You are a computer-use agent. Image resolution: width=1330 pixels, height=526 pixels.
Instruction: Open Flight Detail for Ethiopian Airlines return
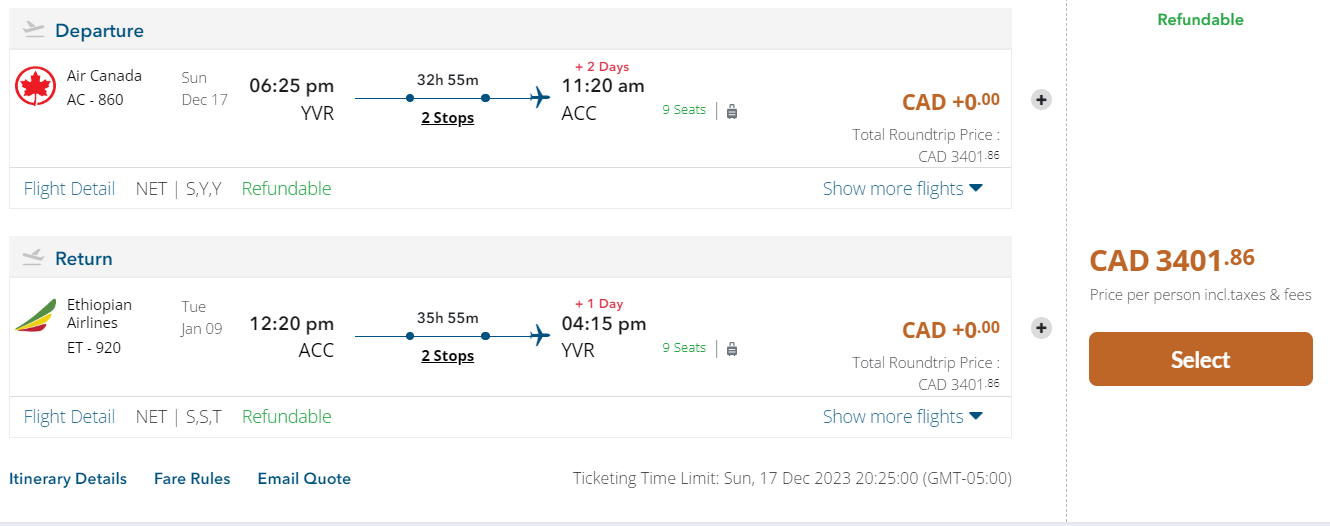pyautogui.click(x=69, y=417)
